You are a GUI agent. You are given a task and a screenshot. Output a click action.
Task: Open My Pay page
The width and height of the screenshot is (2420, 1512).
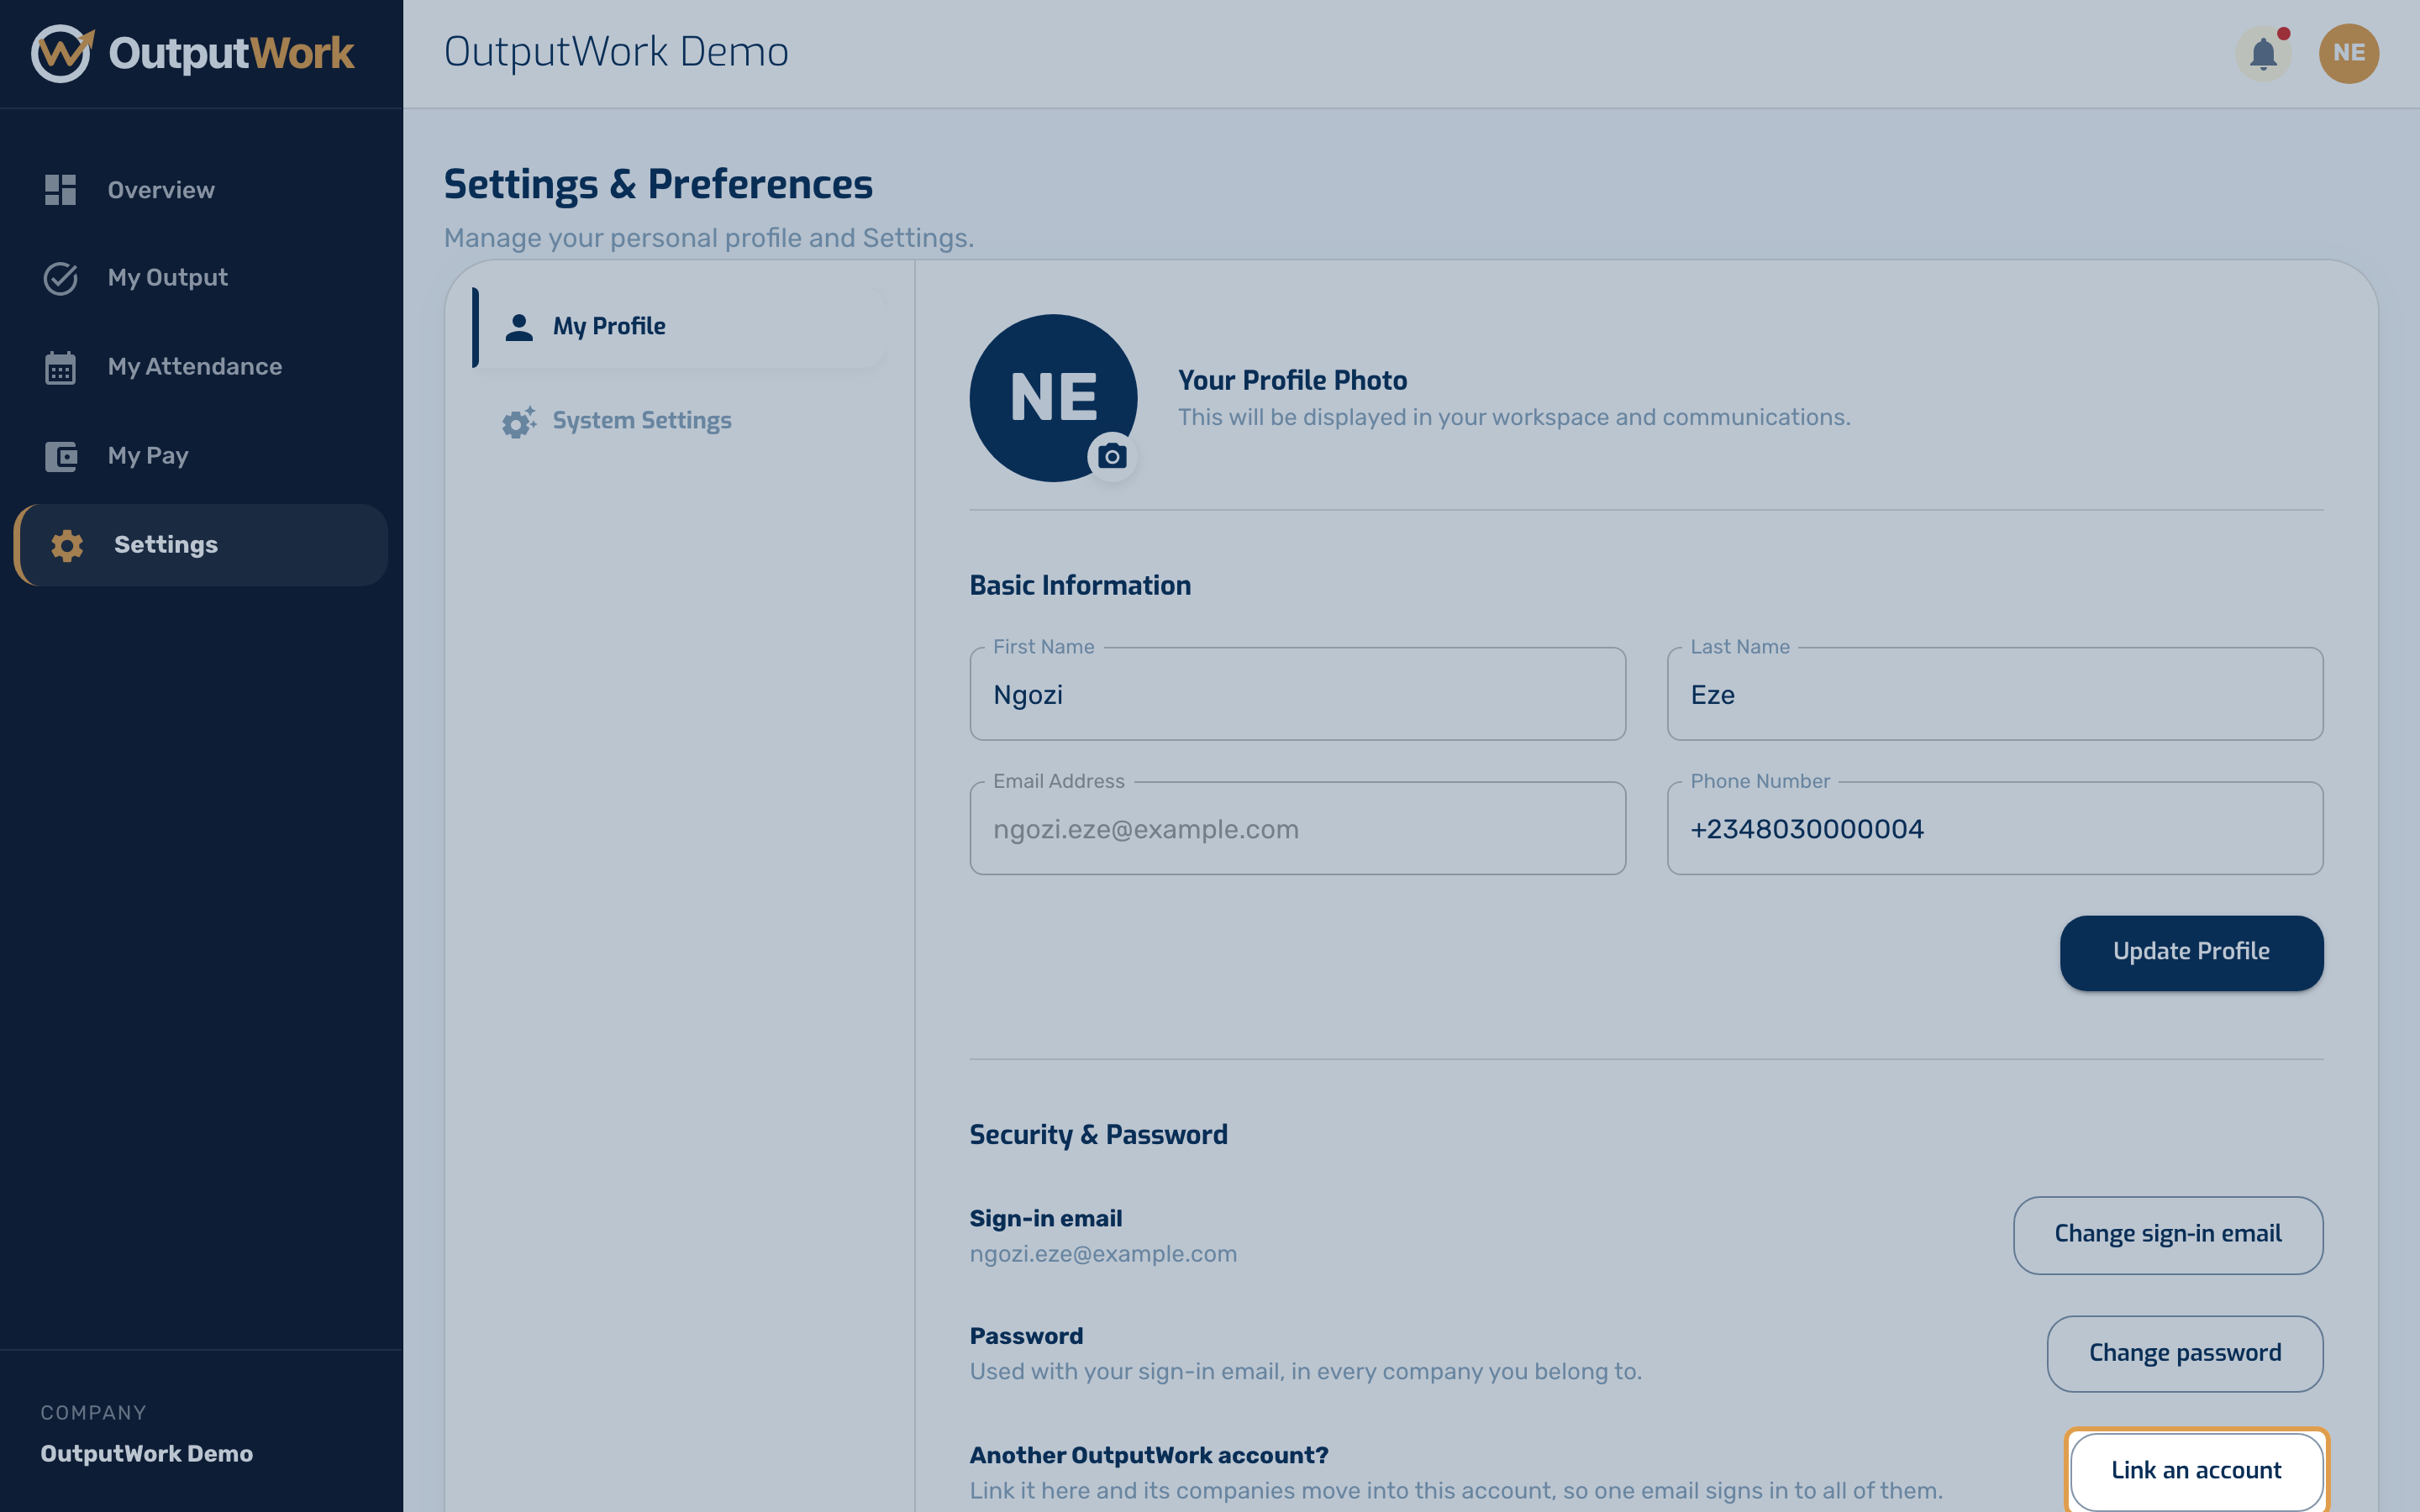pos(200,456)
